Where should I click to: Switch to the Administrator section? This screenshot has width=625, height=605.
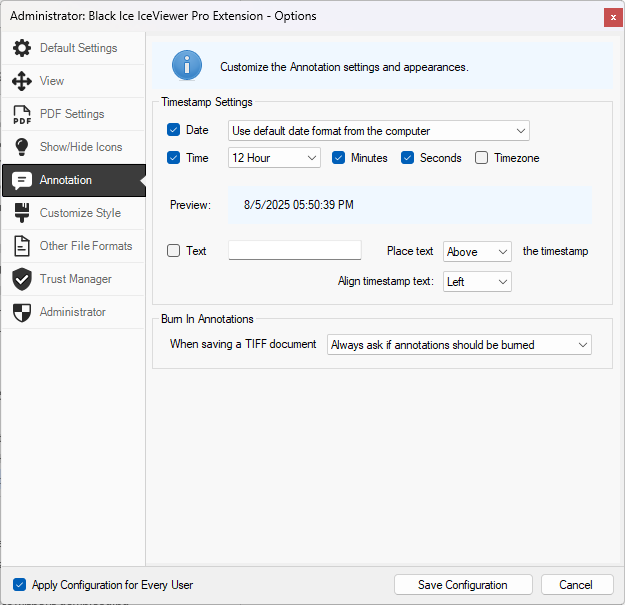(x=73, y=312)
